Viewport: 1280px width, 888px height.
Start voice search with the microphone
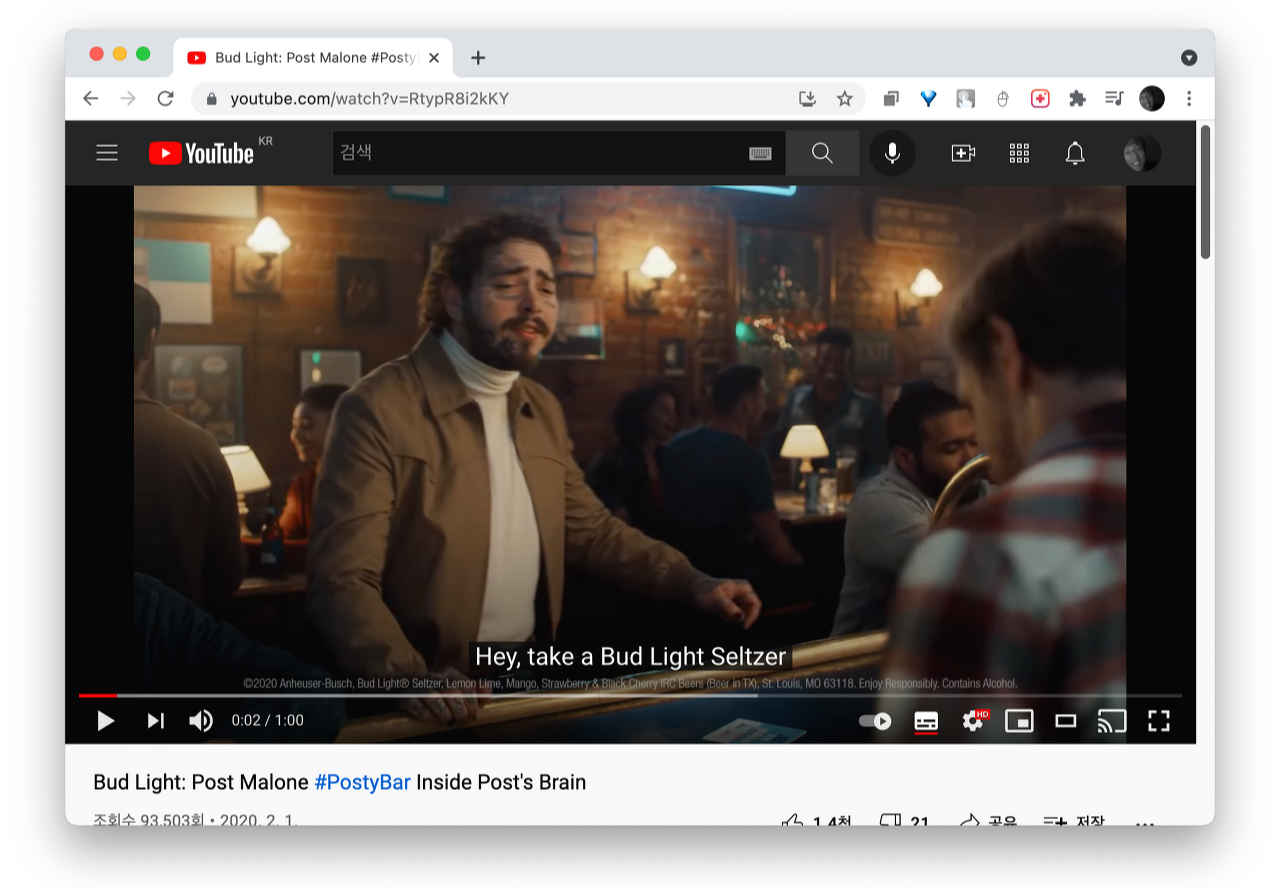892,153
